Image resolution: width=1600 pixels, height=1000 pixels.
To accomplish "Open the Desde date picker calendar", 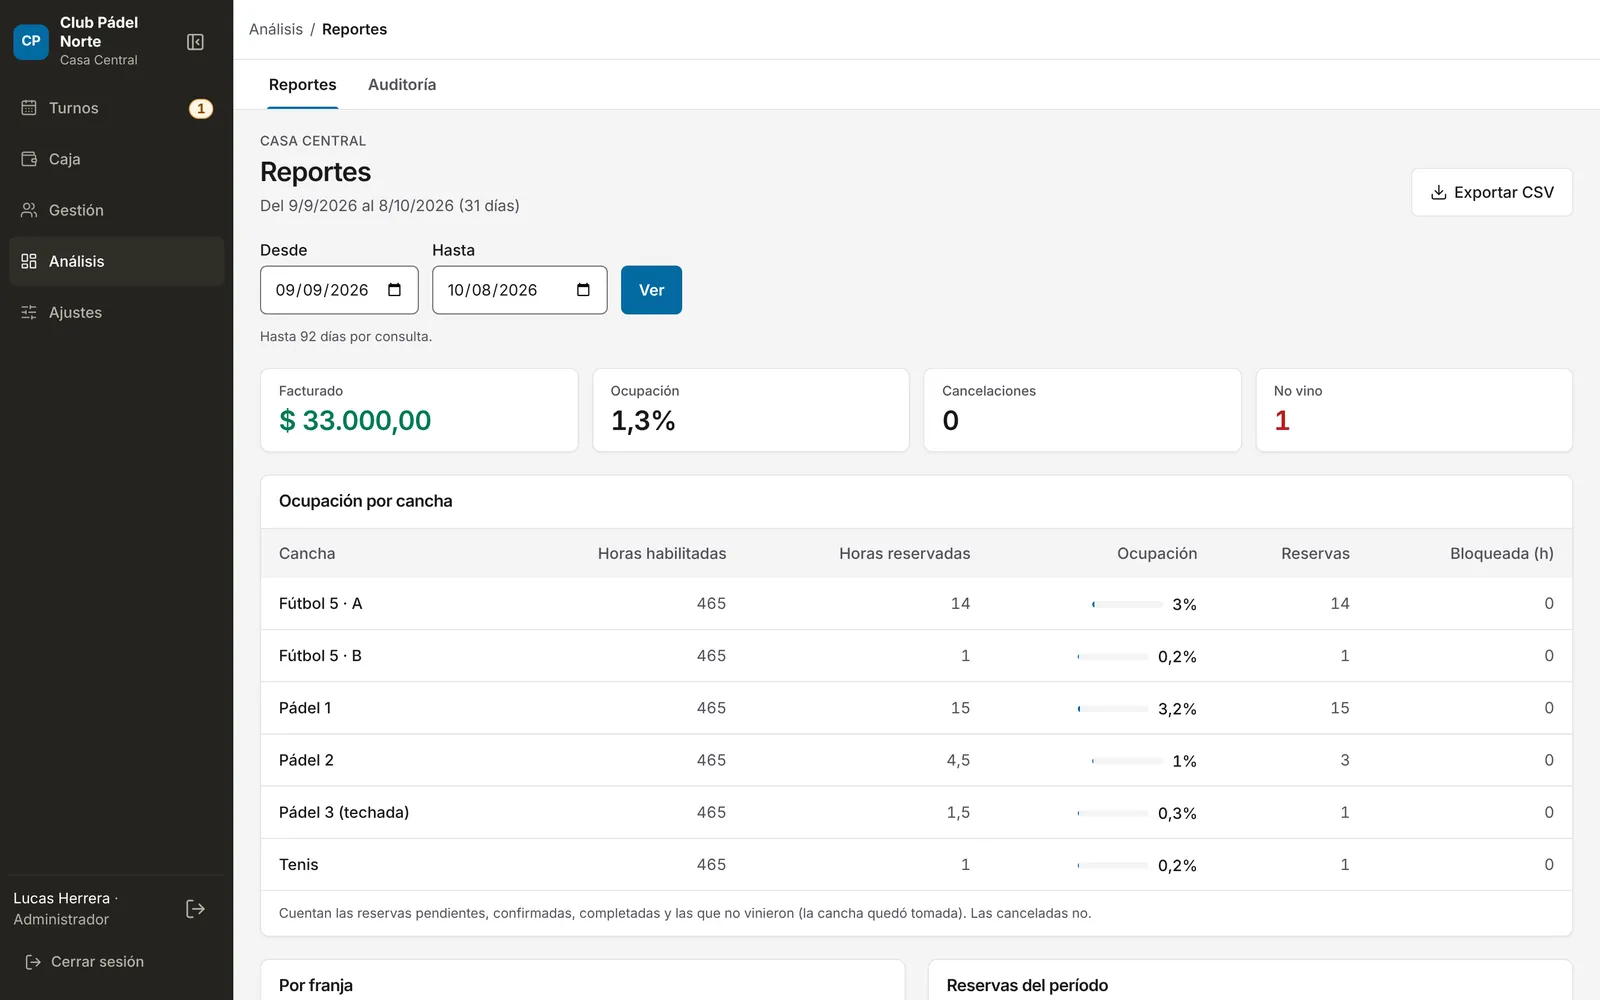I will click(x=395, y=290).
